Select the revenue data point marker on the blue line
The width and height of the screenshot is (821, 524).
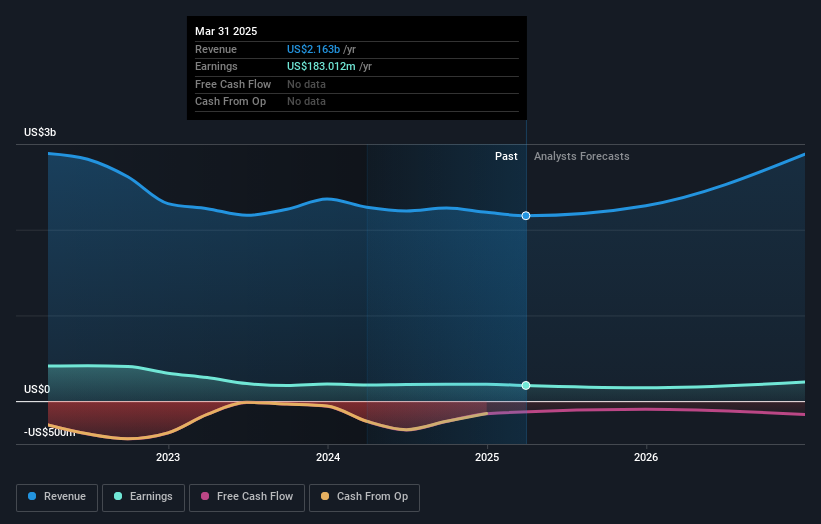pyautogui.click(x=526, y=216)
